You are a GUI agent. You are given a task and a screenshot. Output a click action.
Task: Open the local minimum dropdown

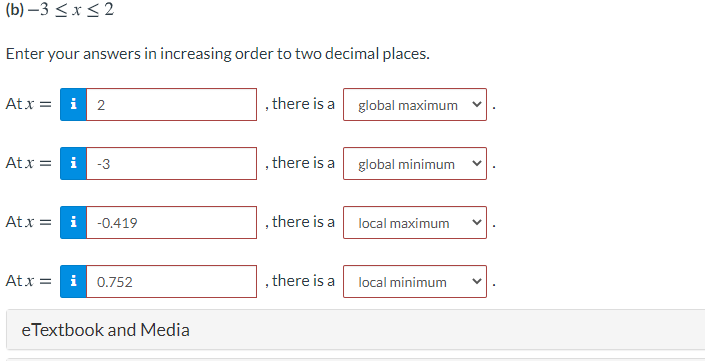pos(415,281)
